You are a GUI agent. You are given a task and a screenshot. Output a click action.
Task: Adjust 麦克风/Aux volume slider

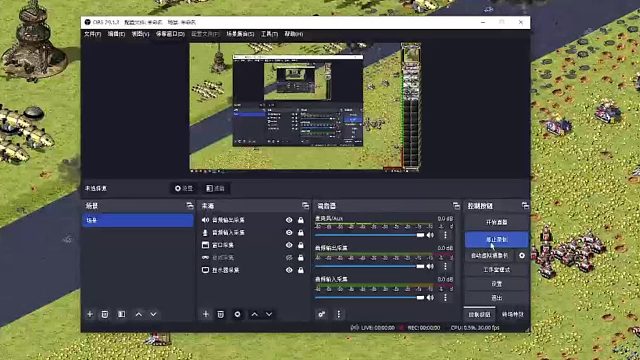click(370, 235)
